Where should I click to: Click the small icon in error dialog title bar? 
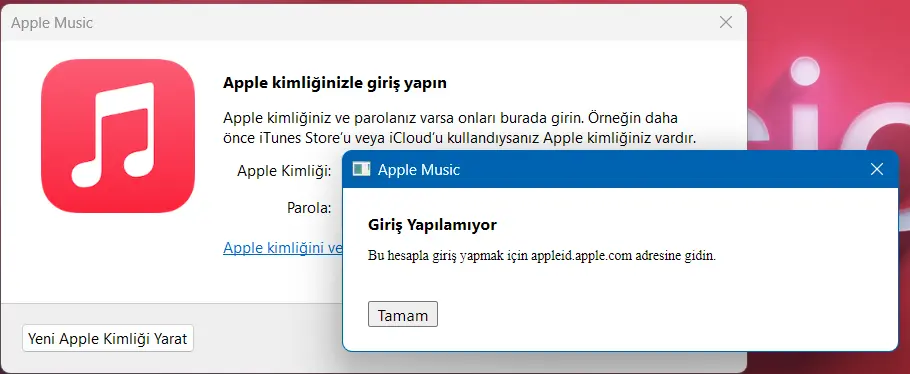(x=361, y=169)
